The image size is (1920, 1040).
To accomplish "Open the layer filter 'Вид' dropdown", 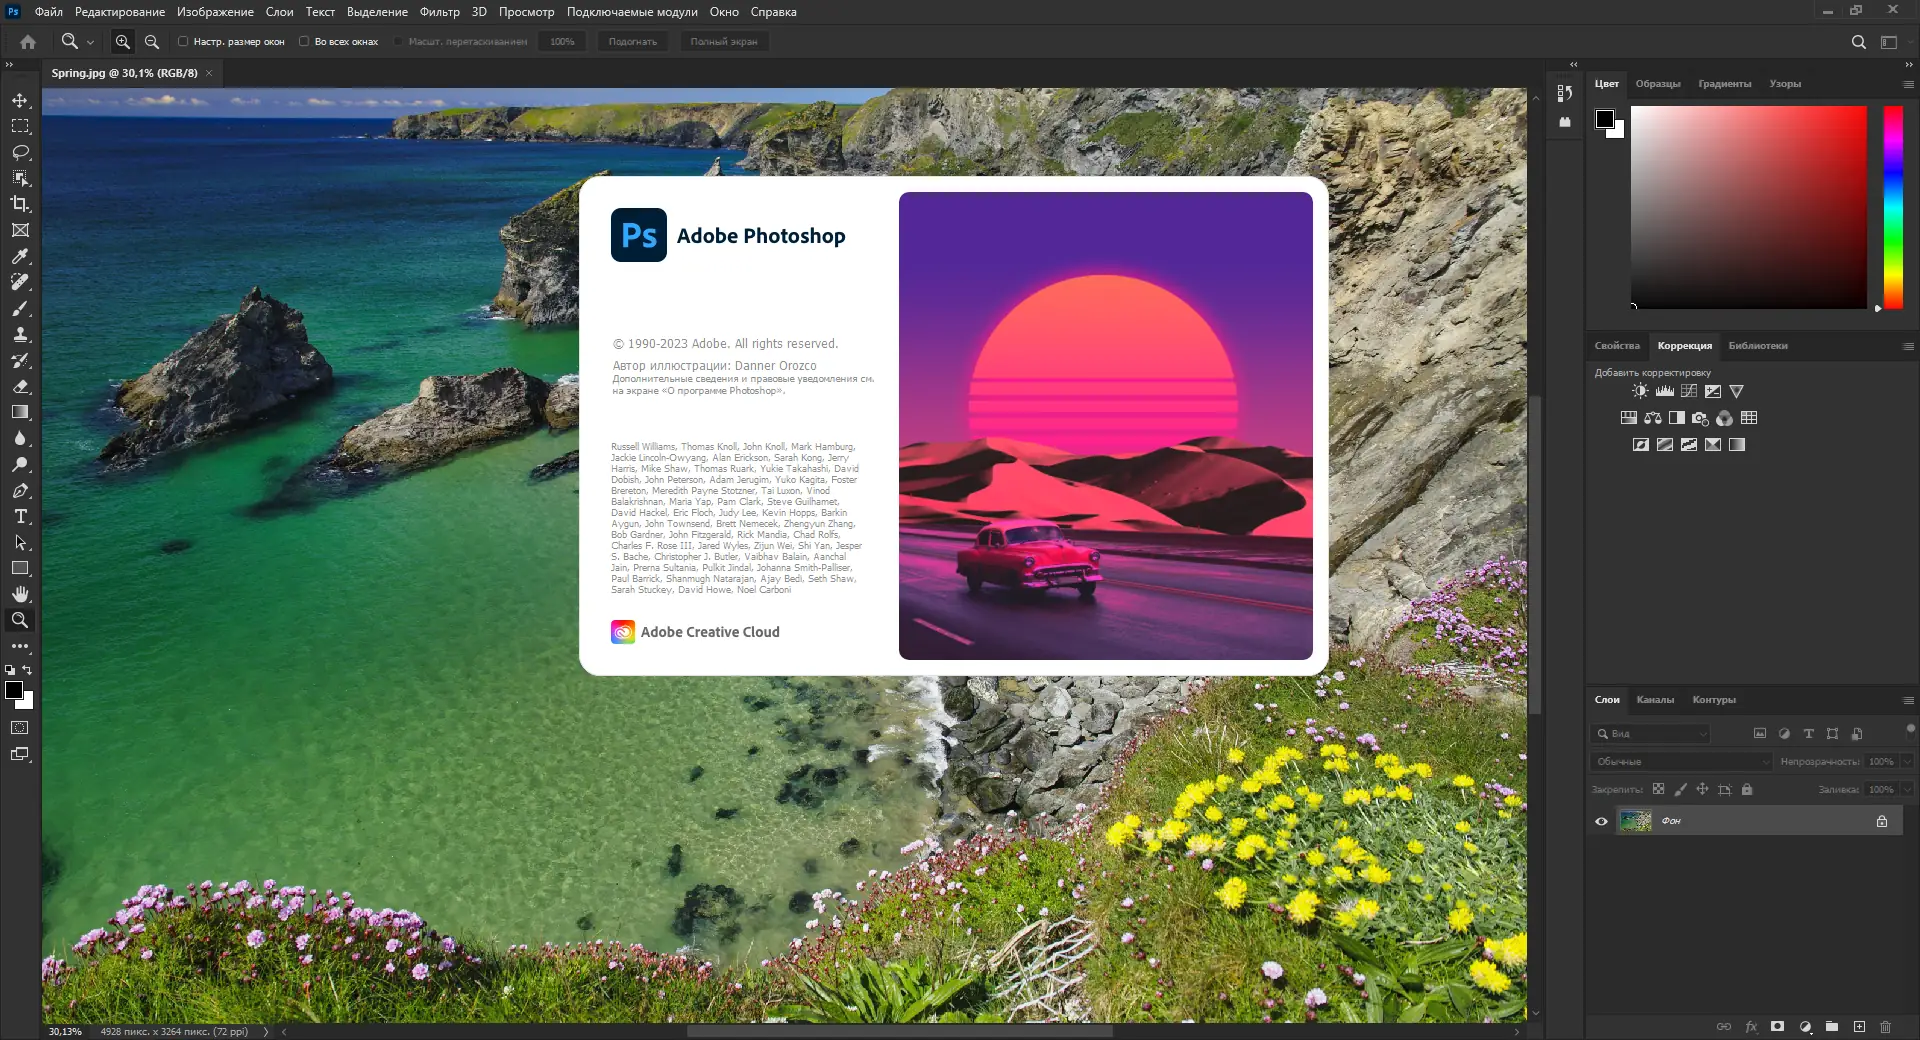I will pyautogui.click(x=1650, y=733).
